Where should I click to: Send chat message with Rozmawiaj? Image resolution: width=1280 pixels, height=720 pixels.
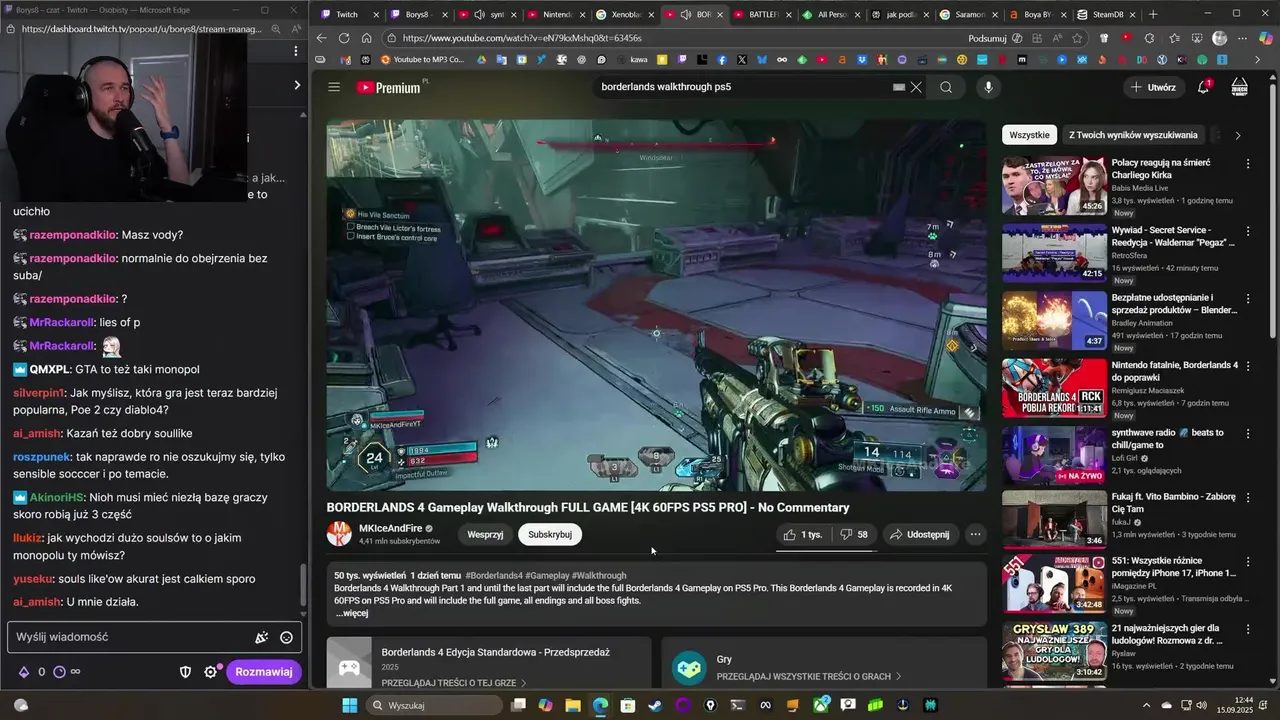[264, 672]
